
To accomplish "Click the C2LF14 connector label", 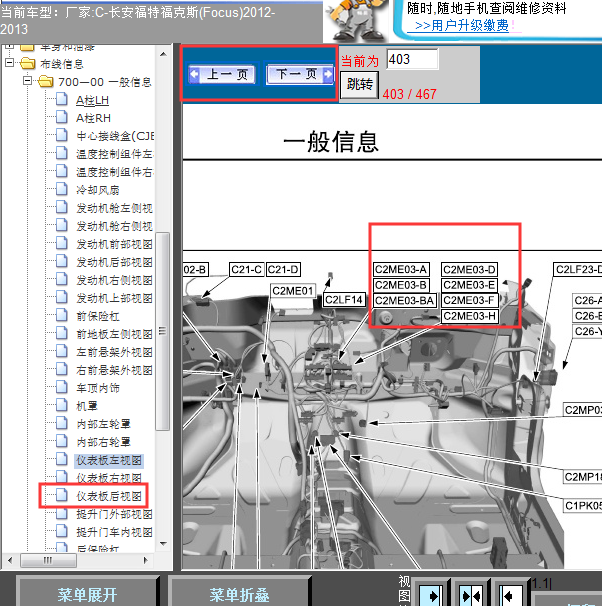I will [344, 300].
